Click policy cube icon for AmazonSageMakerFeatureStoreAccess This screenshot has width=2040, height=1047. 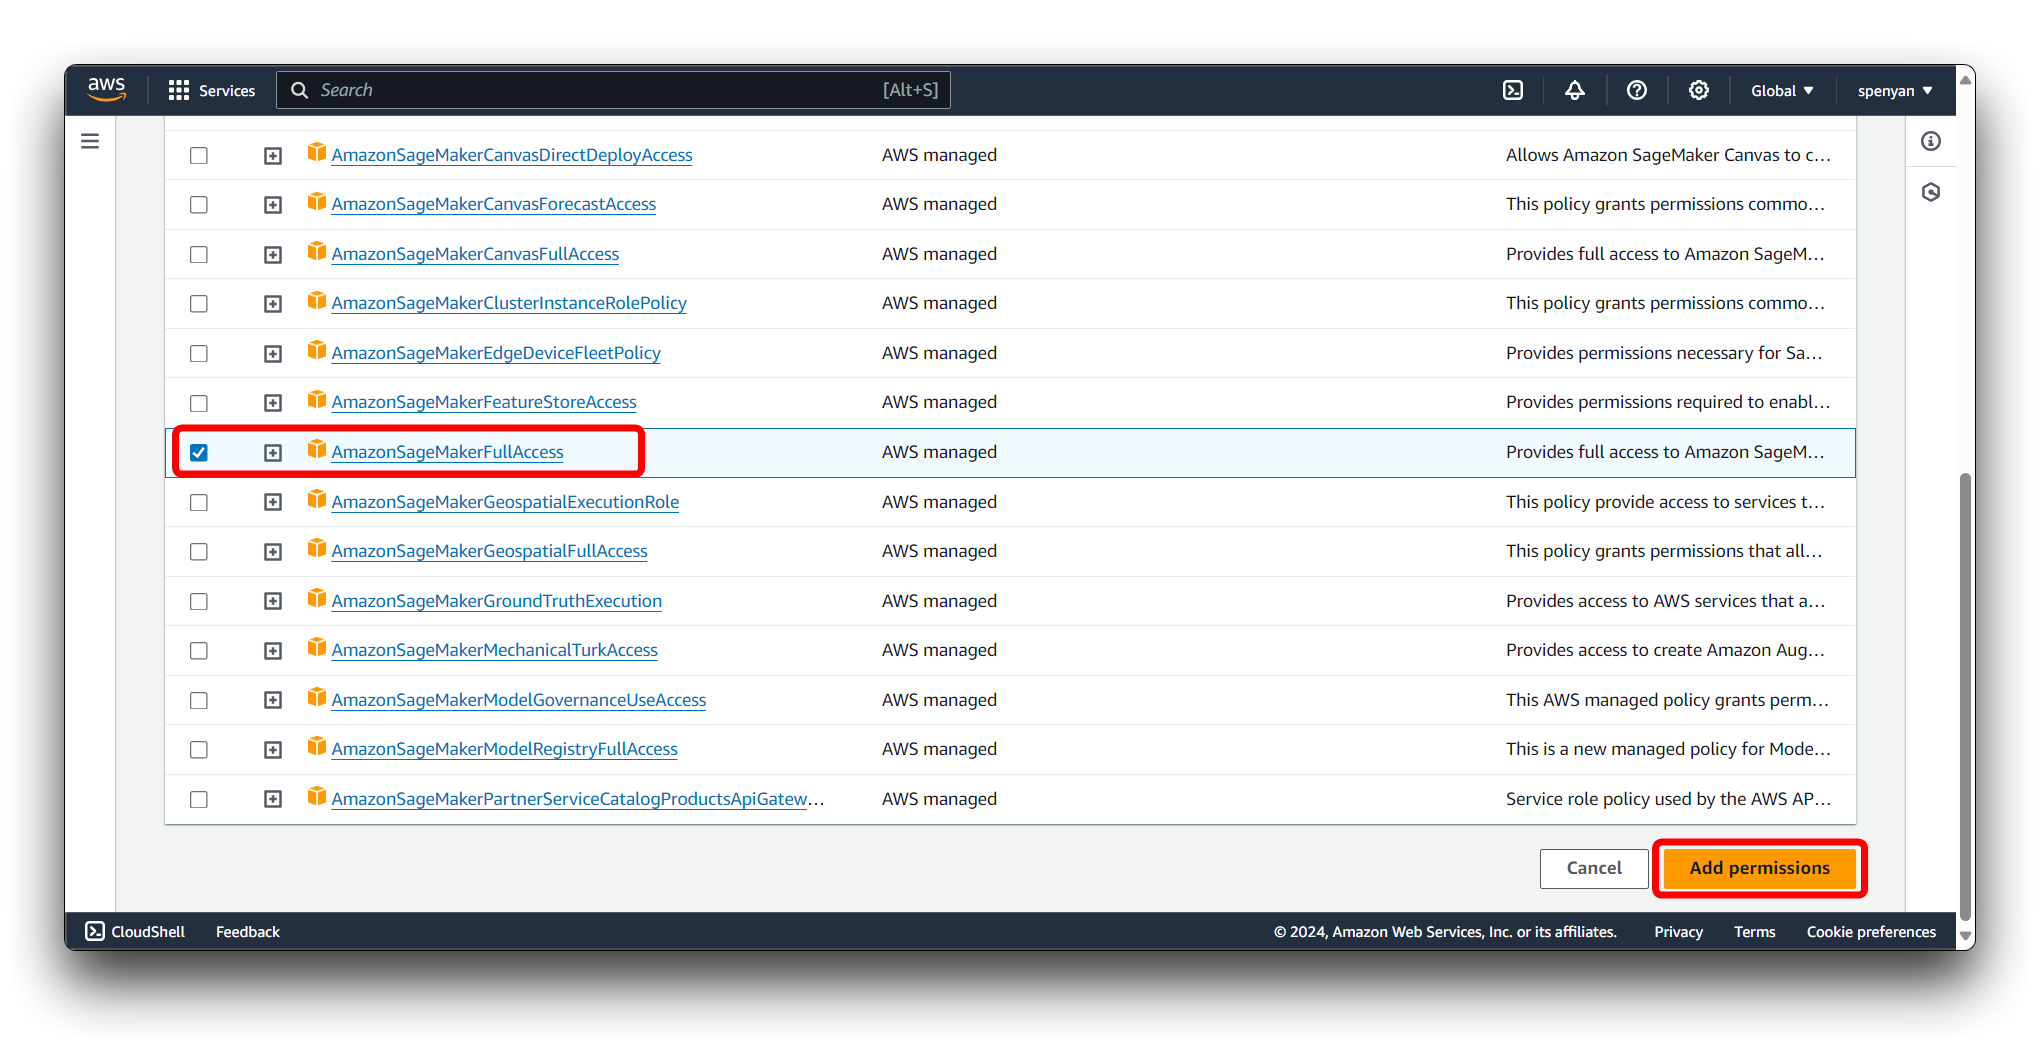point(317,400)
